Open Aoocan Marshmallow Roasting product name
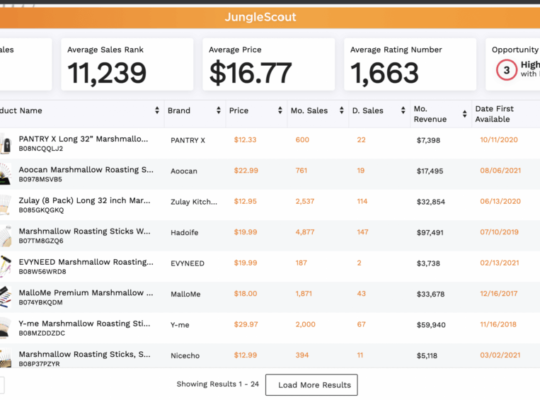The height and width of the screenshot is (400, 540). 86,170
